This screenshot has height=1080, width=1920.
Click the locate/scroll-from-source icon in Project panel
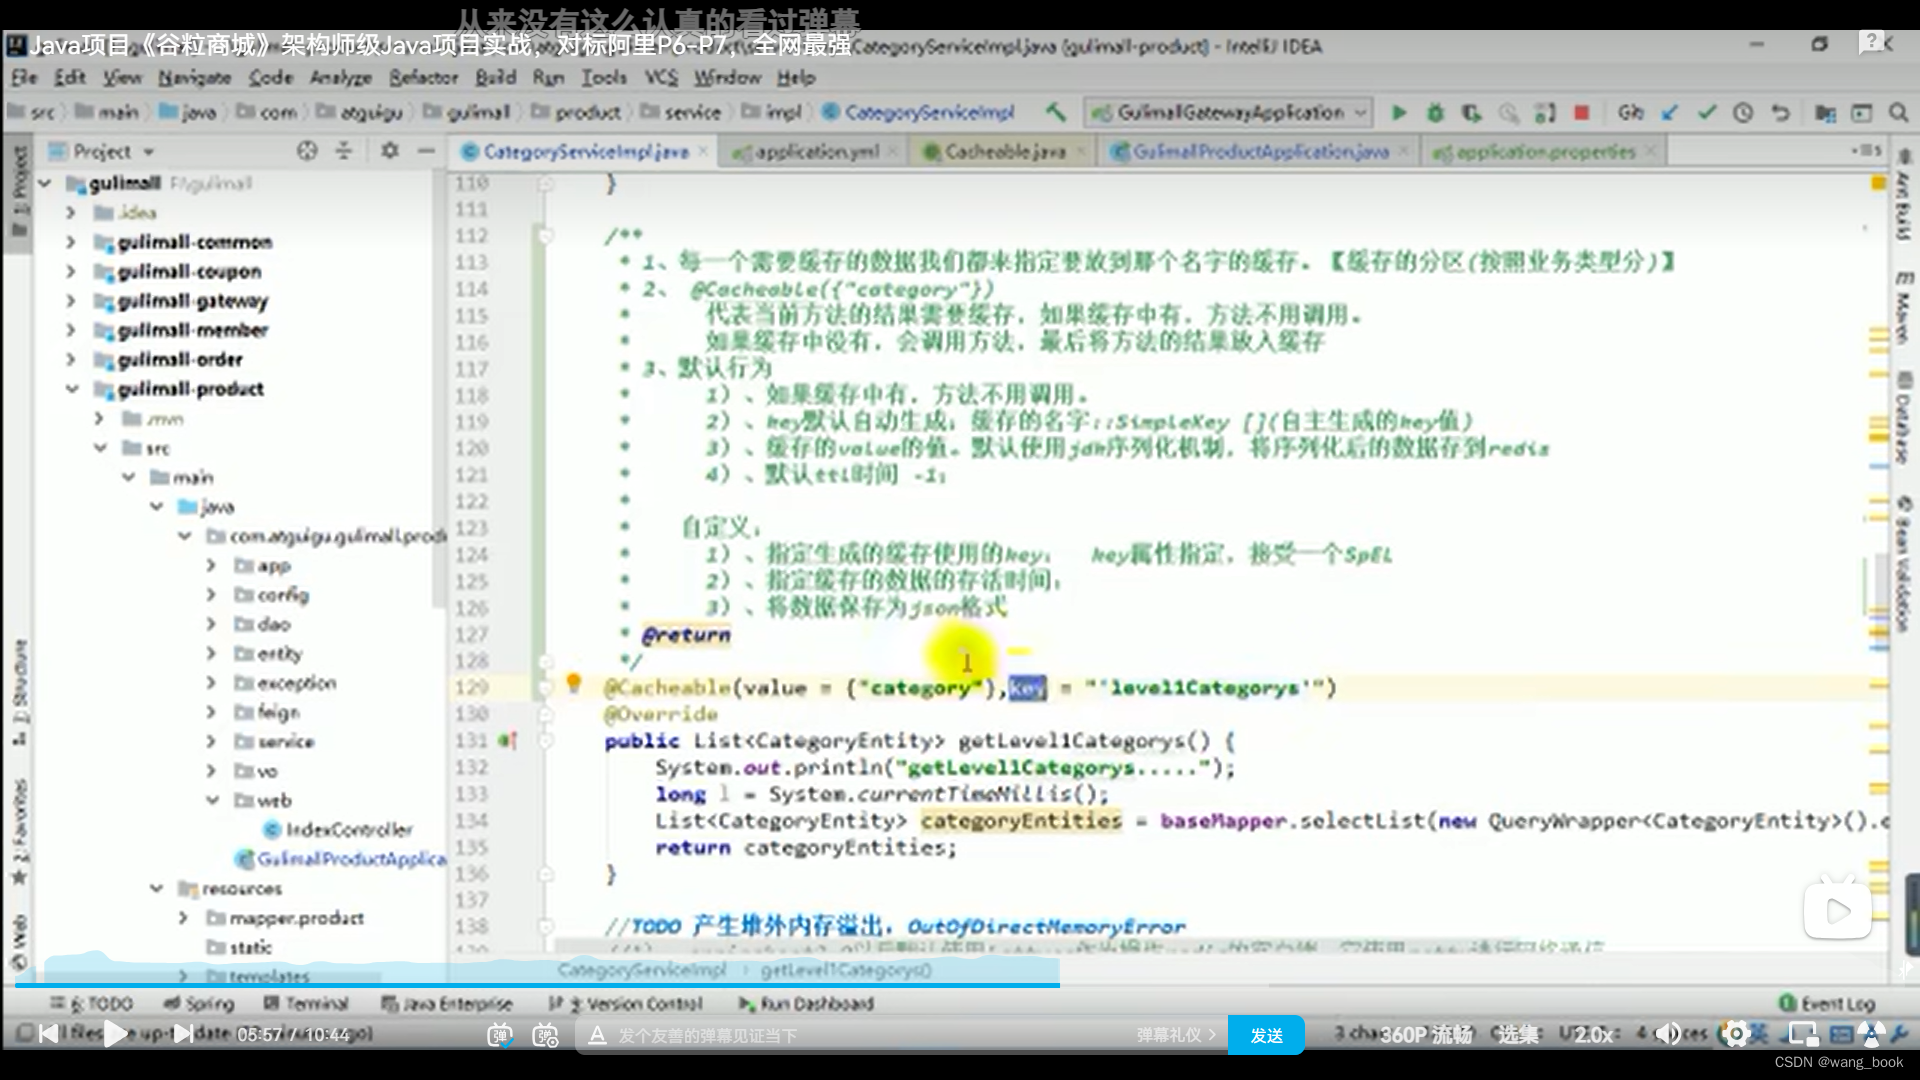pyautogui.click(x=307, y=151)
